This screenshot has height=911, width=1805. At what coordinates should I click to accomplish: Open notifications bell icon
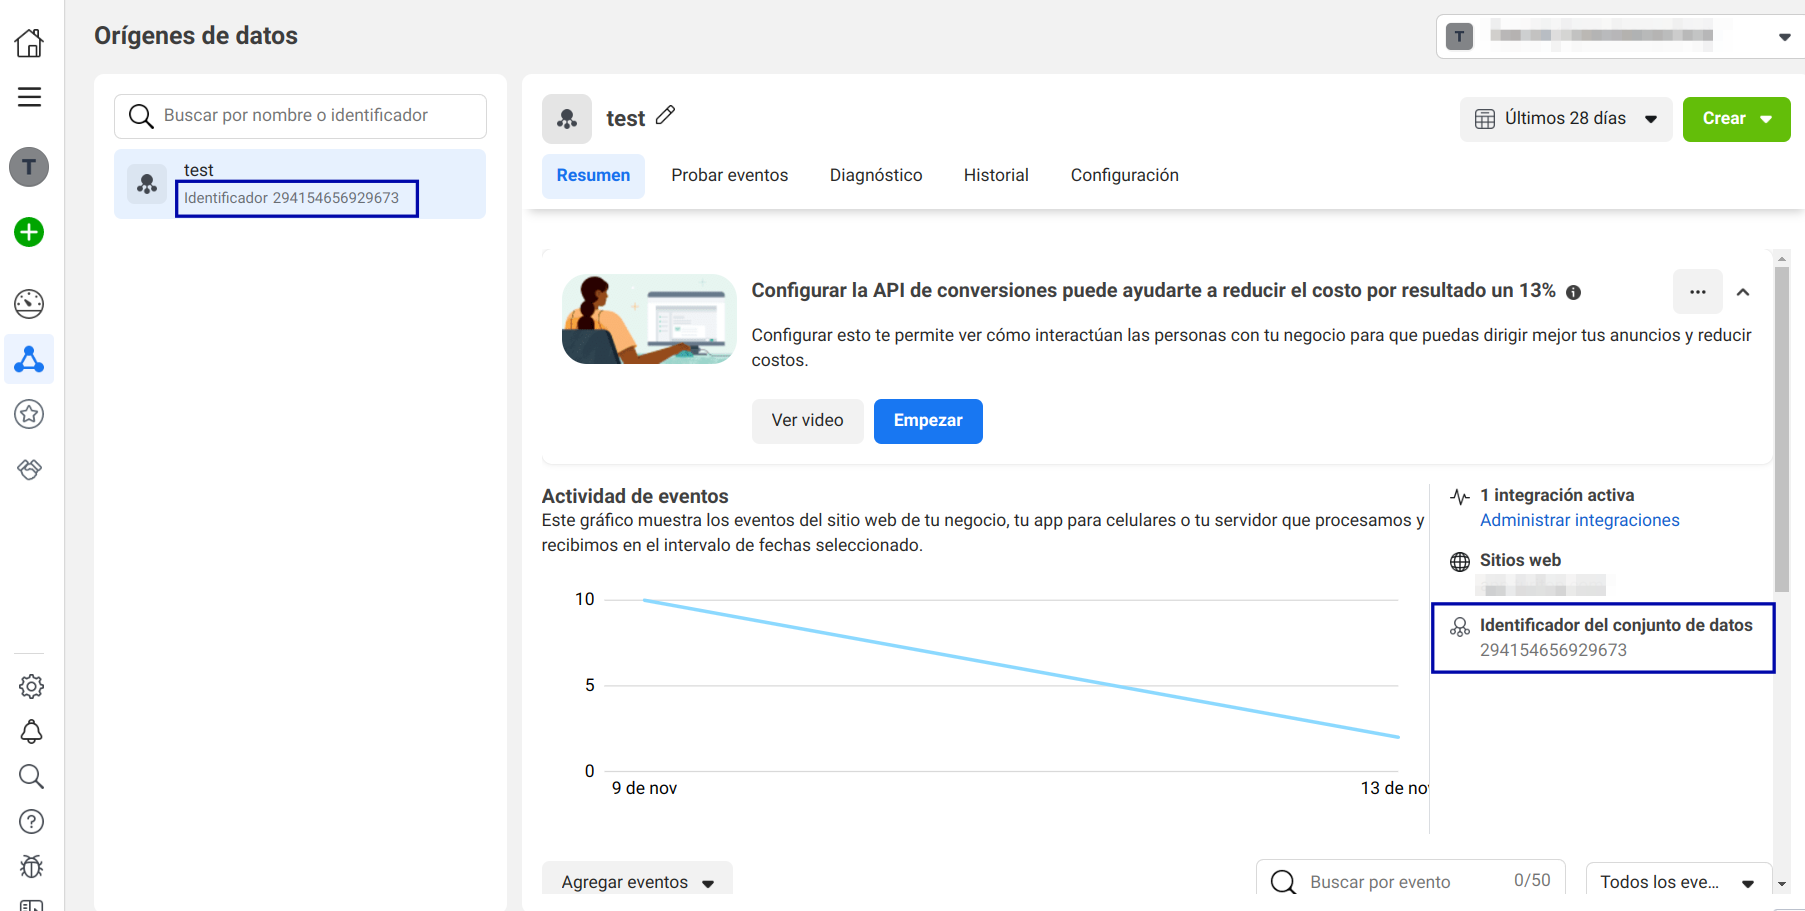tap(31, 732)
